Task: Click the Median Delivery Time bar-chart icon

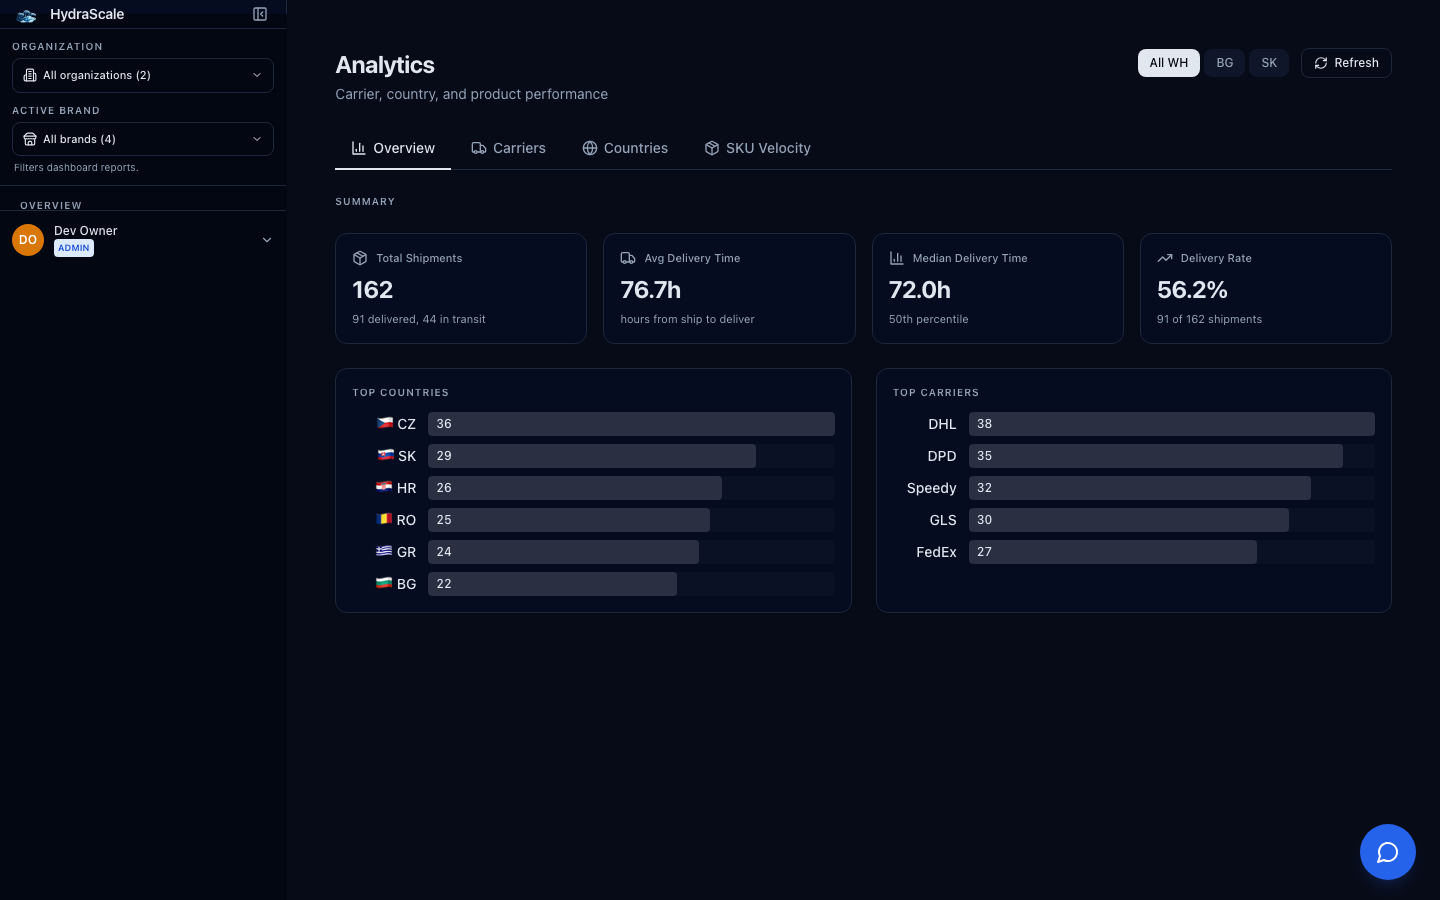Action: [x=897, y=258]
